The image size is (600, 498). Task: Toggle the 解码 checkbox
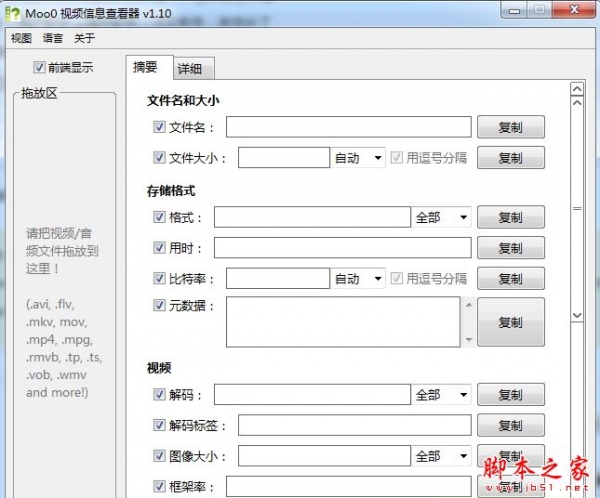(x=159, y=394)
